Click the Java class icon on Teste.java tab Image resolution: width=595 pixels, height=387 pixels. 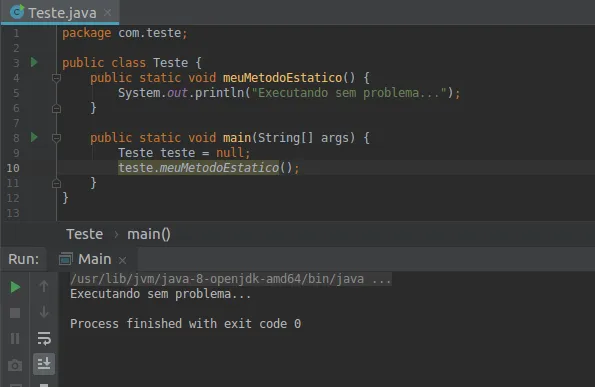point(17,12)
